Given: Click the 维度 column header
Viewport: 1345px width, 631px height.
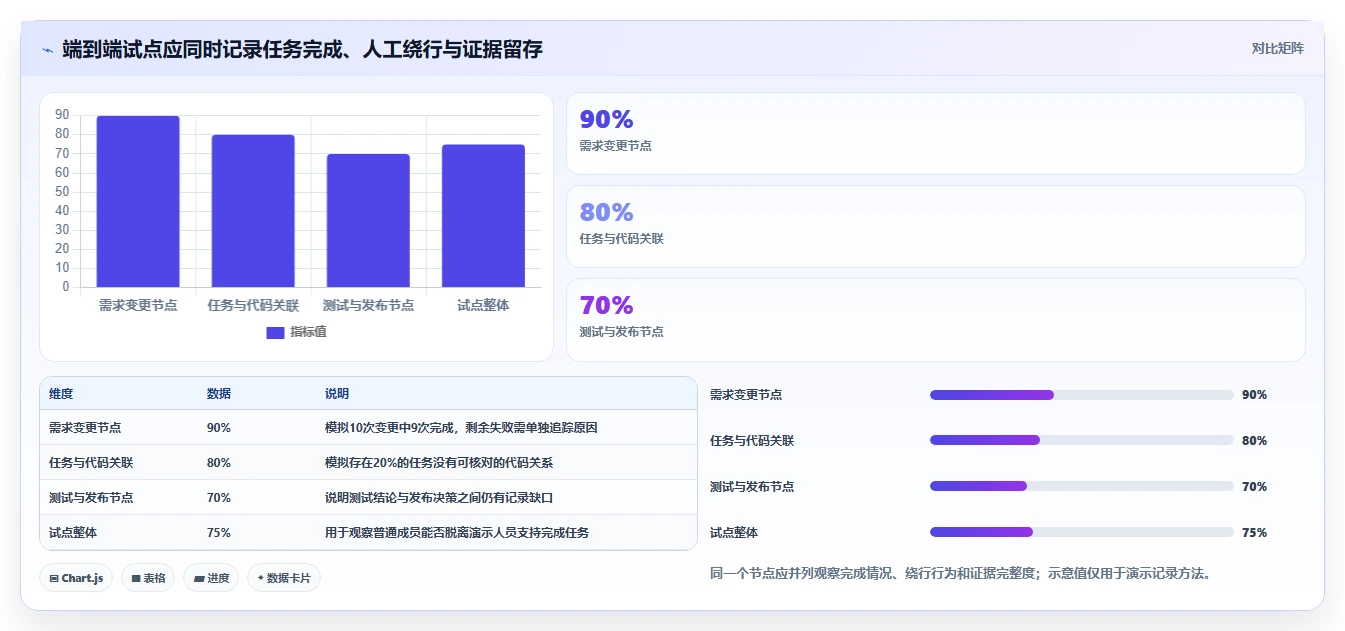Looking at the screenshot, I should click(x=61, y=394).
